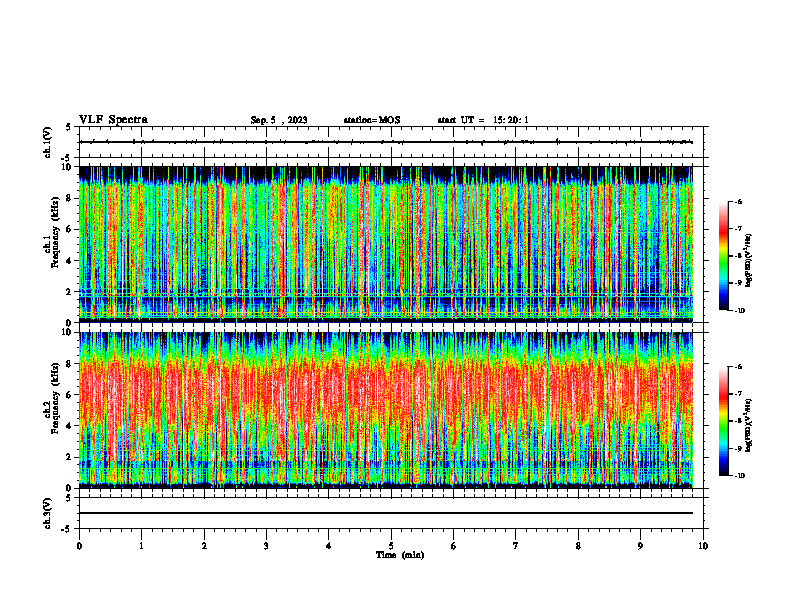Image resolution: width=792 pixels, height=612 pixels.
Task: Click time axis tick label "1"
Action: tap(141, 546)
